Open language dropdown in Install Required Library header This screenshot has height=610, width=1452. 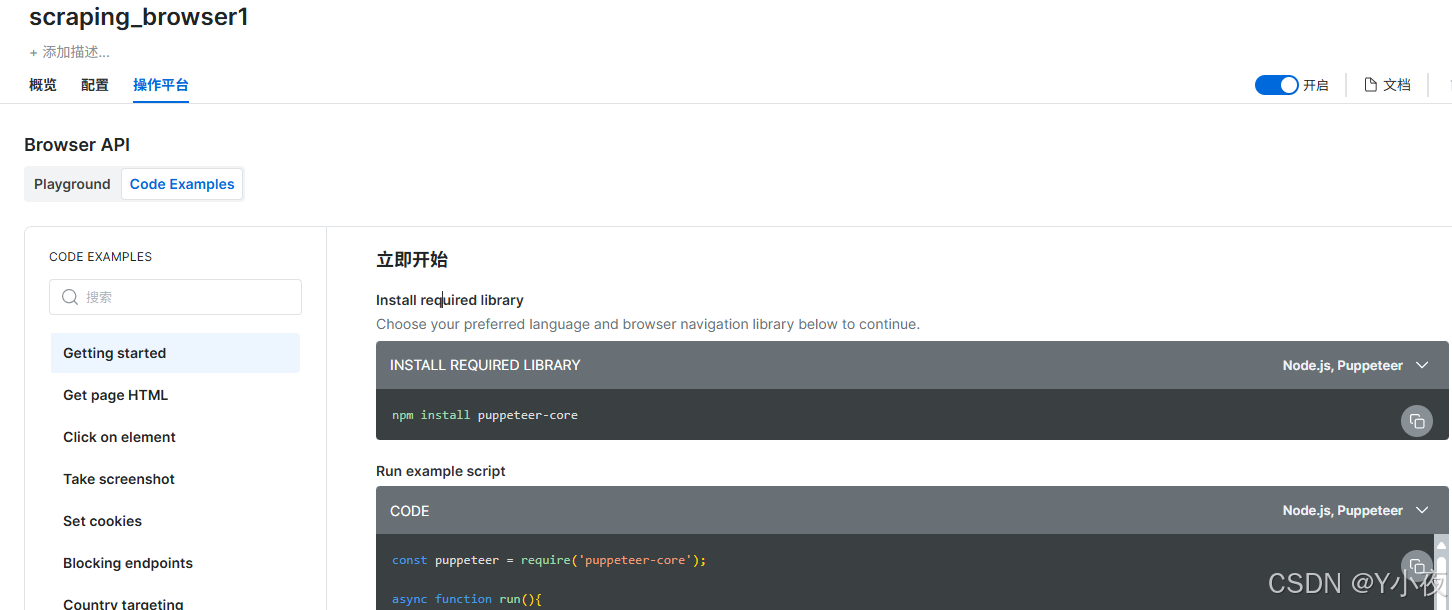[1356, 365]
